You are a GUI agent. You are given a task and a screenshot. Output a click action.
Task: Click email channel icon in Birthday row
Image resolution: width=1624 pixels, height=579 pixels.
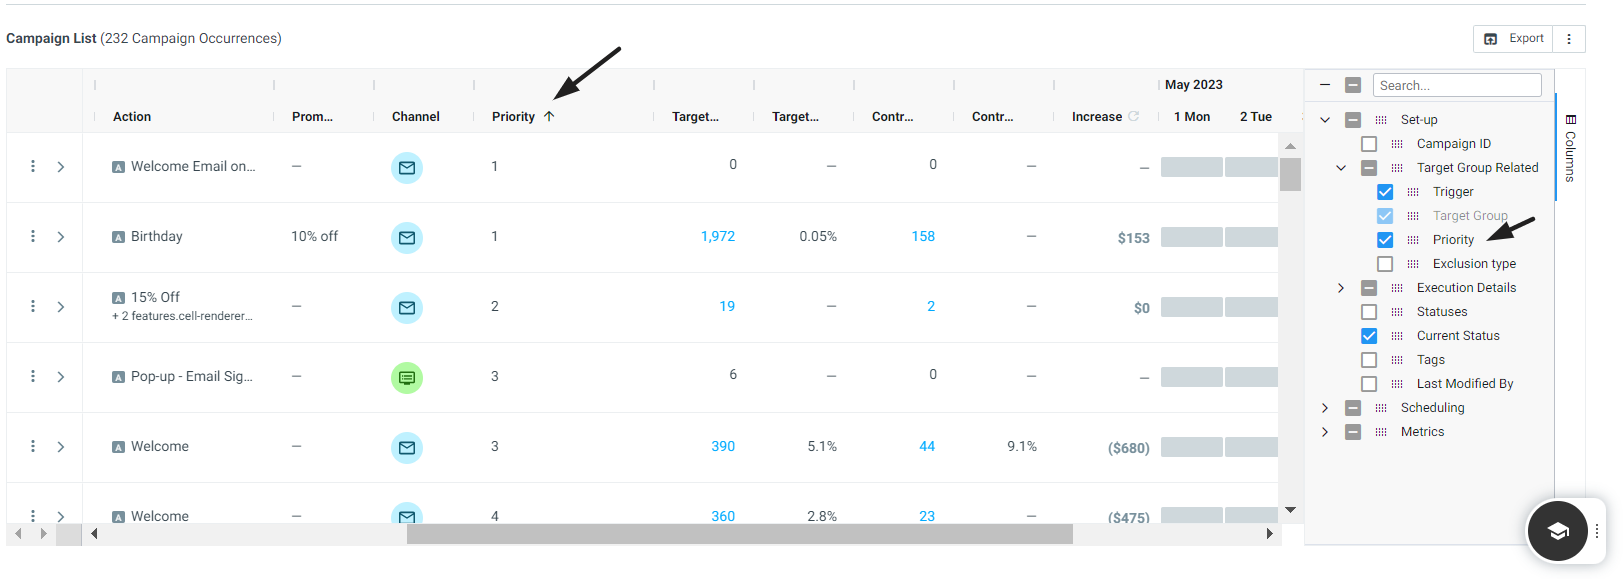pos(407,238)
